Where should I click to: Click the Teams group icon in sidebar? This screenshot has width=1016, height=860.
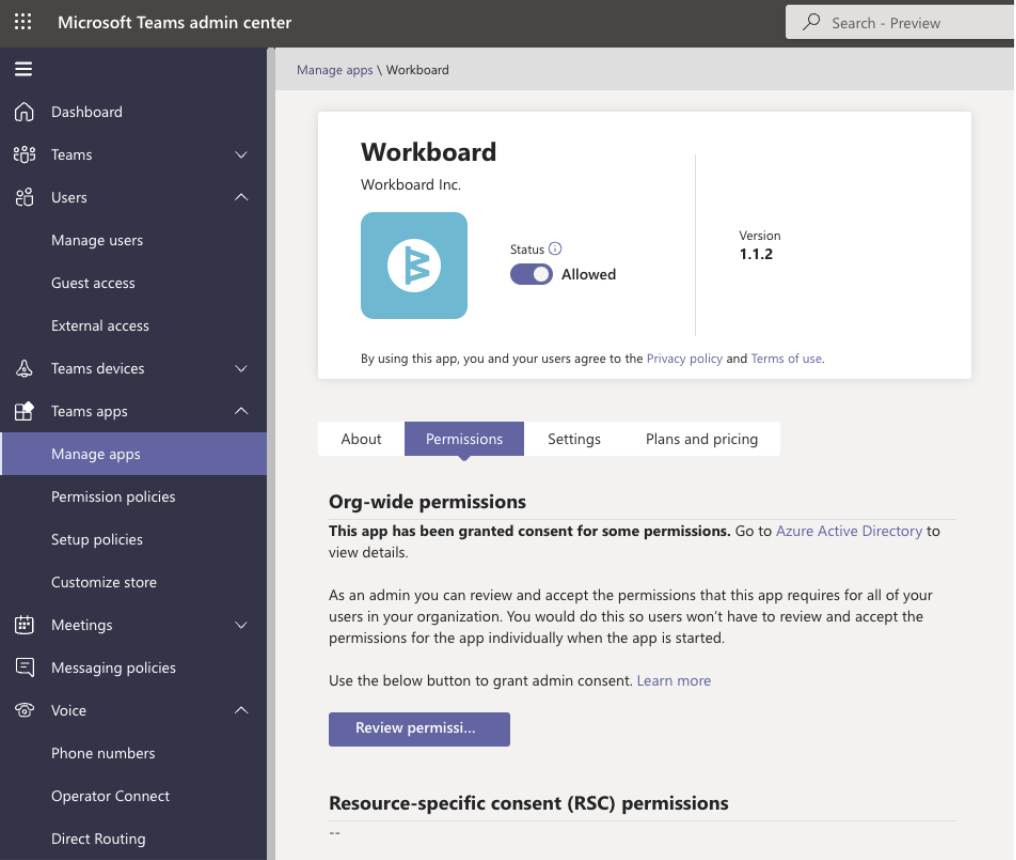[24, 154]
